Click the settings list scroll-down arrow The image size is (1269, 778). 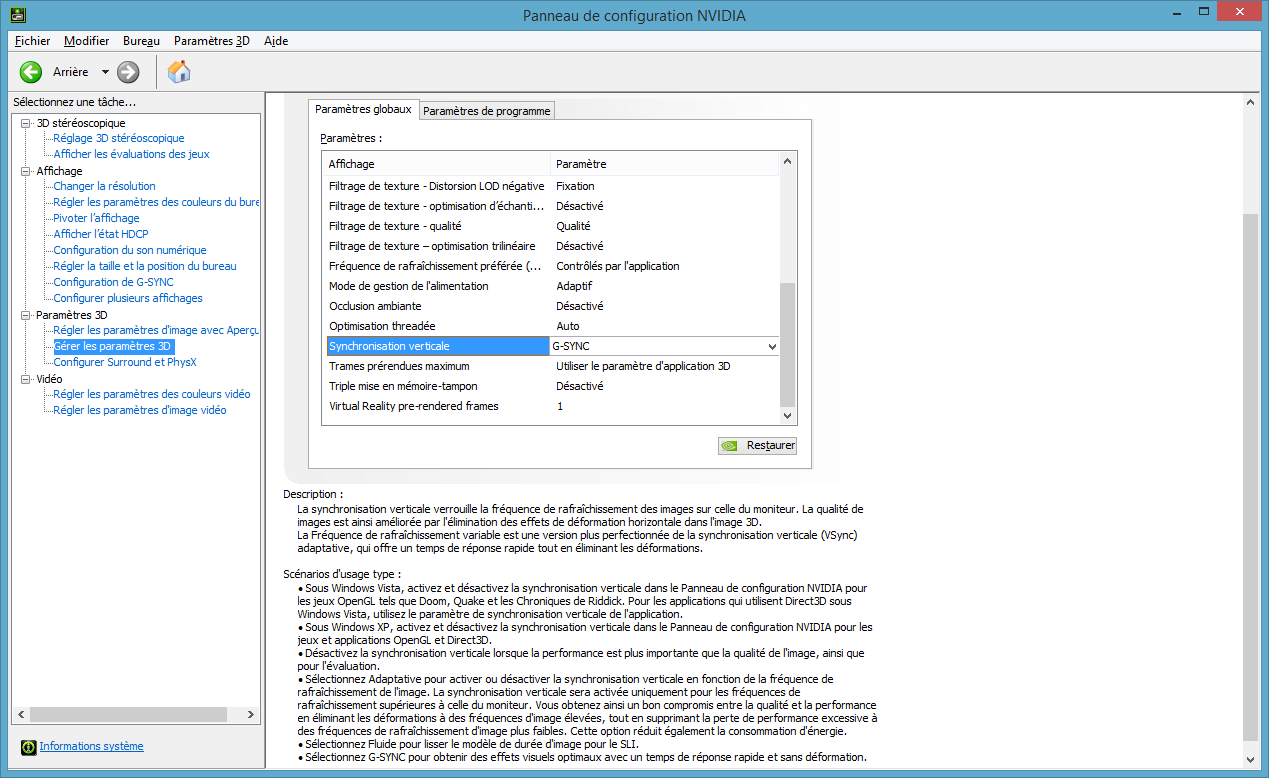[787, 415]
